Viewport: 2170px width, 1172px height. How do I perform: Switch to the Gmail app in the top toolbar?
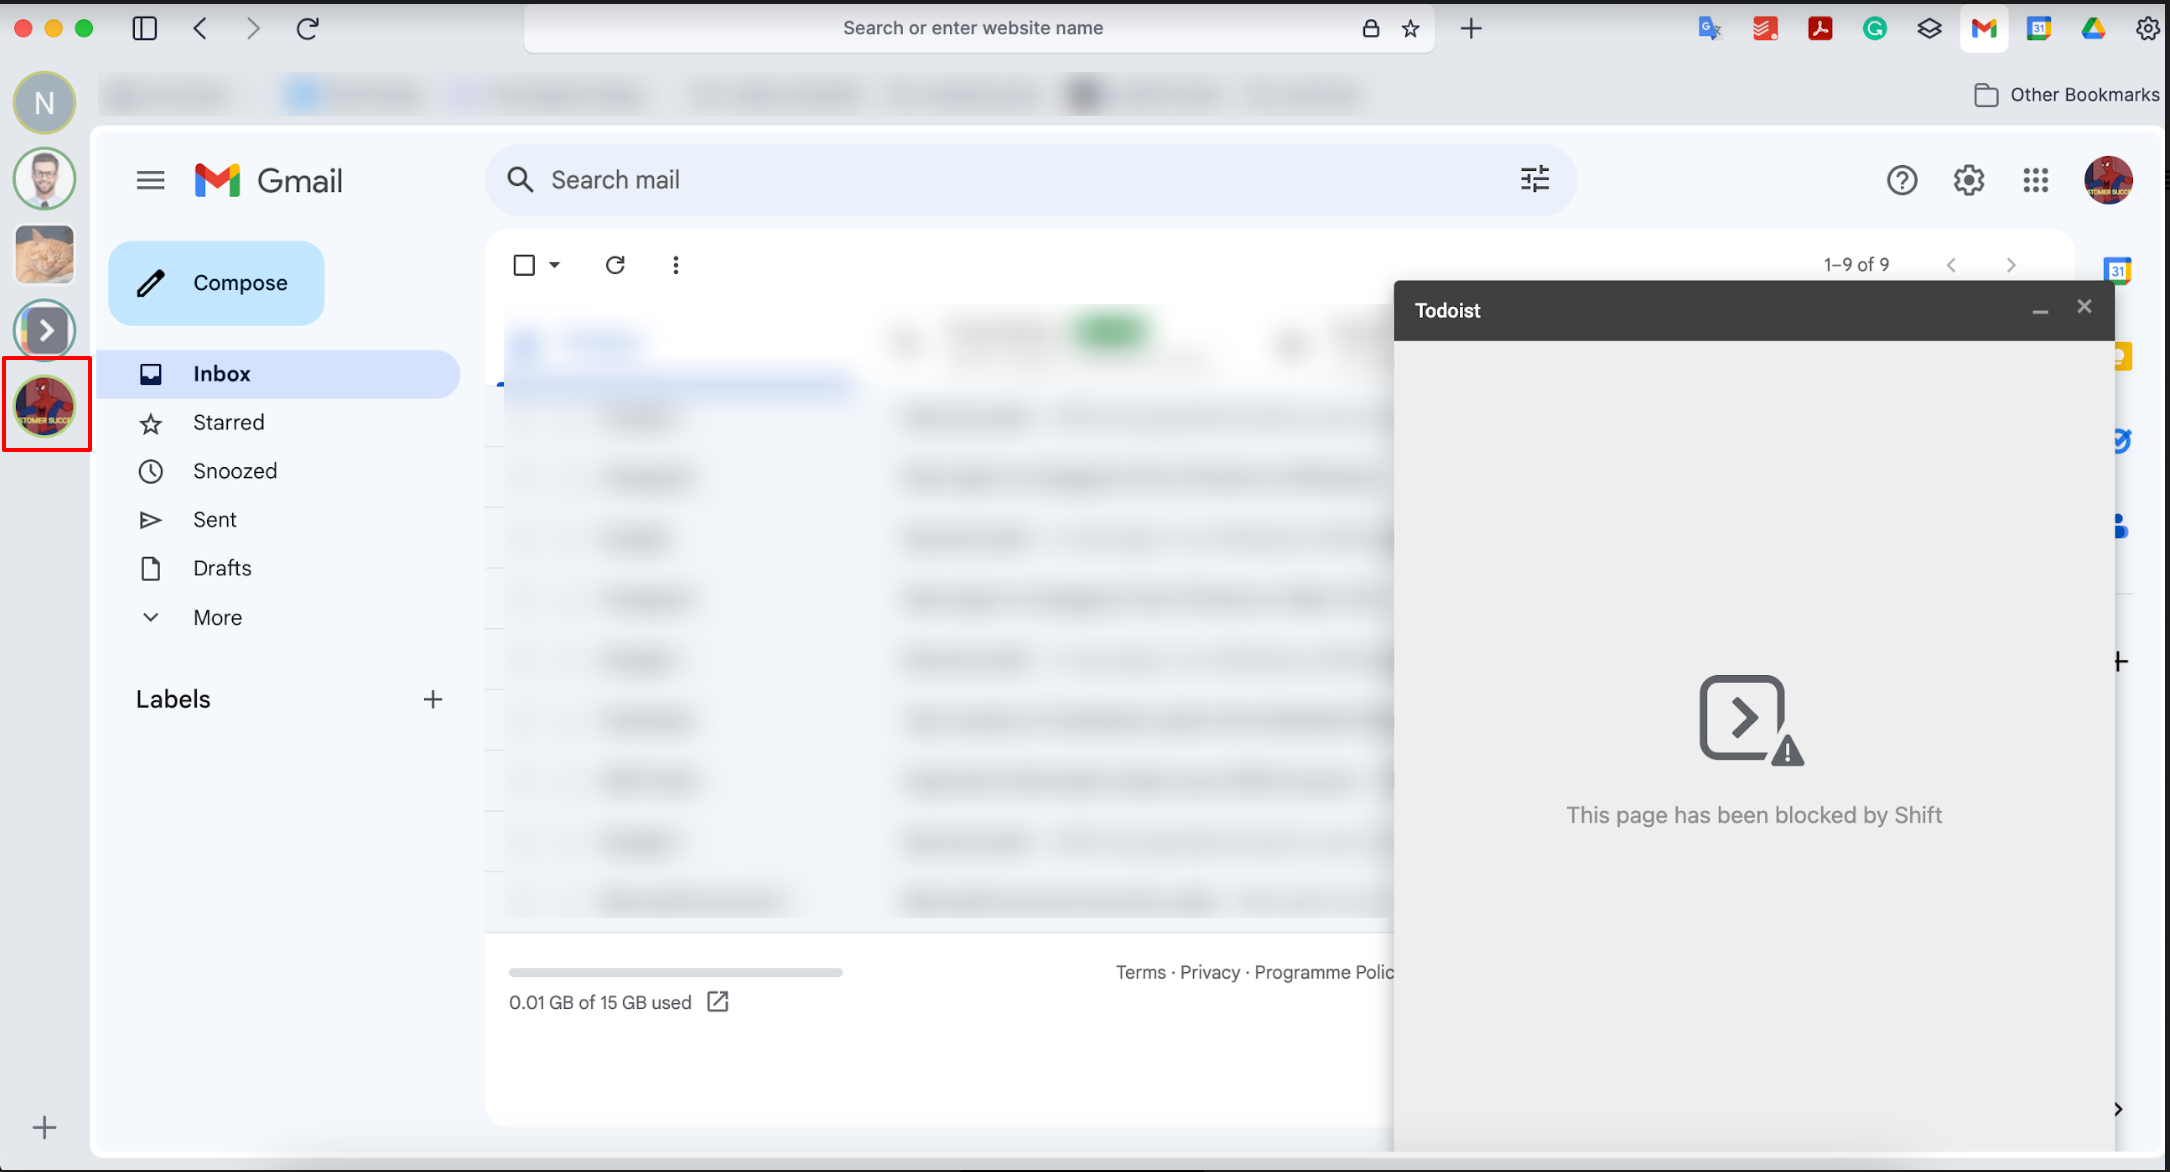point(1984,29)
